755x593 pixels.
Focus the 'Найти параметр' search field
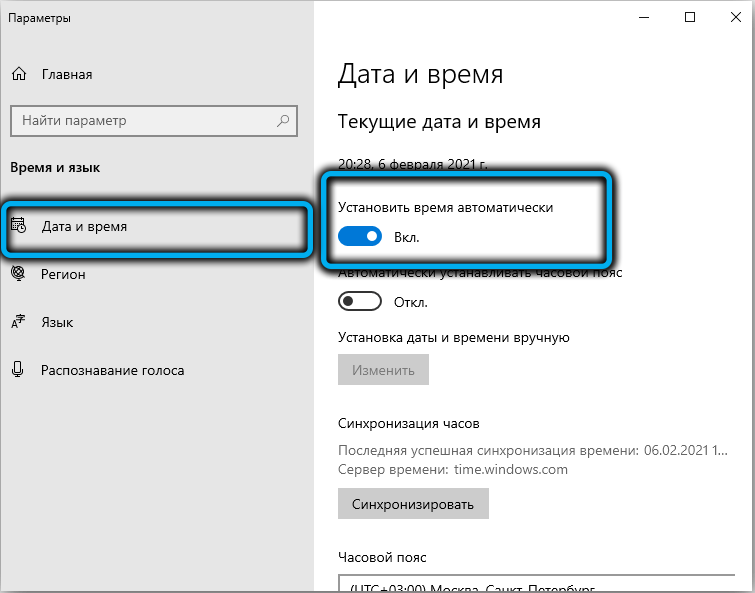click(x=154, y=120)
